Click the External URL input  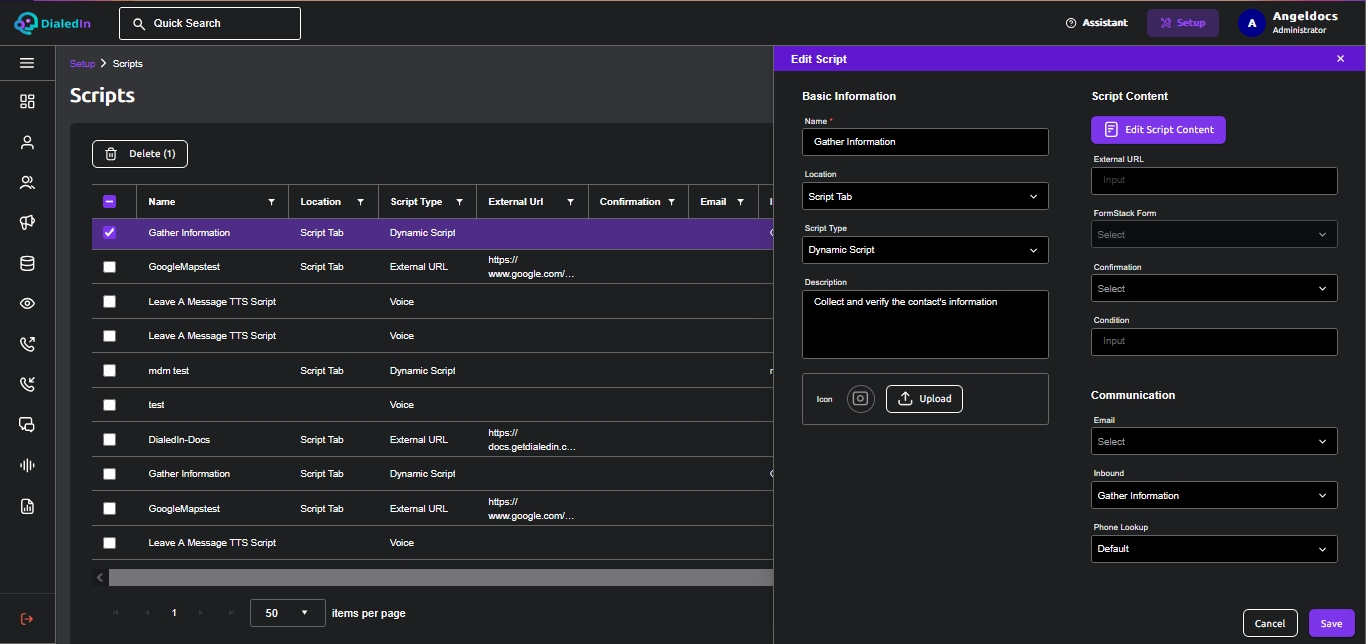click(x=1214, y=181)
